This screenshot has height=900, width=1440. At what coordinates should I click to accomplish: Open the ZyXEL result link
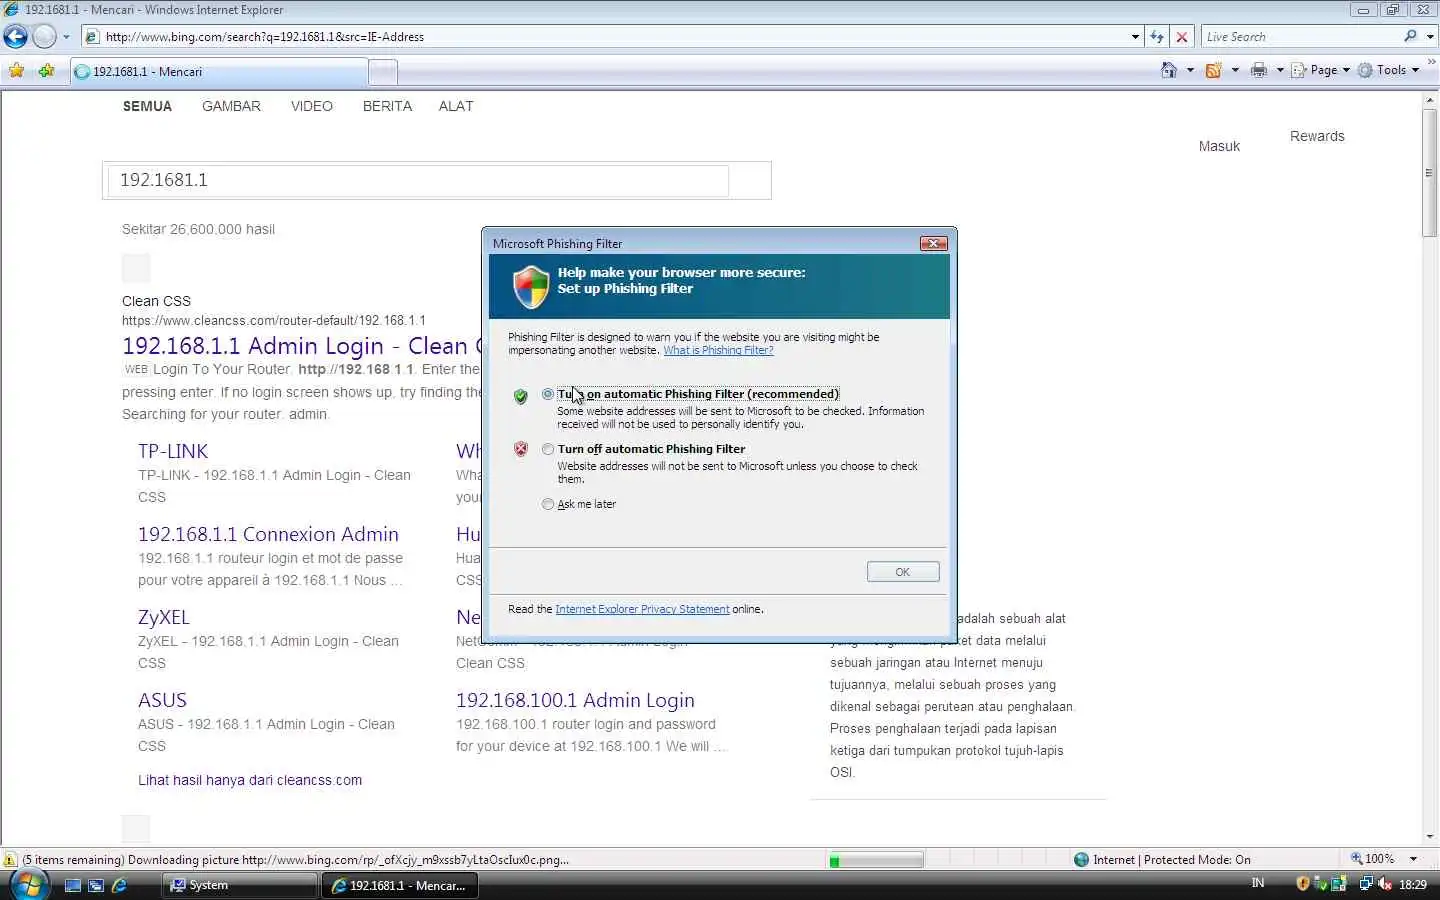click(163, 617)
